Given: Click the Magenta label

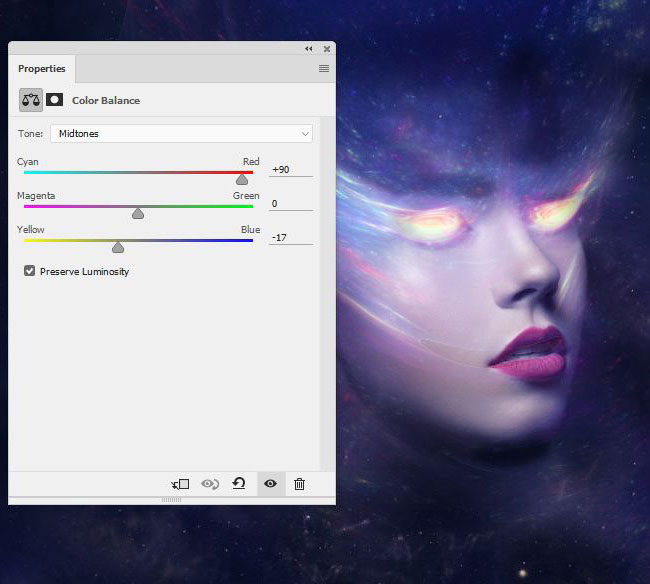Looking at the screenshot, I should click(36, 196).
